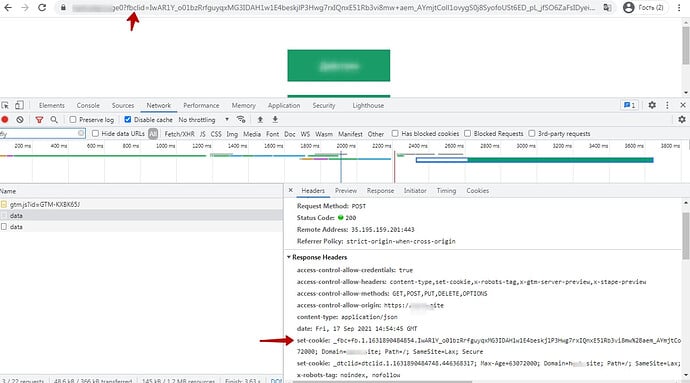Open DevTools settings gear
Image resolution: width=690 pixels, height=383 pixels.
point(652,105)
